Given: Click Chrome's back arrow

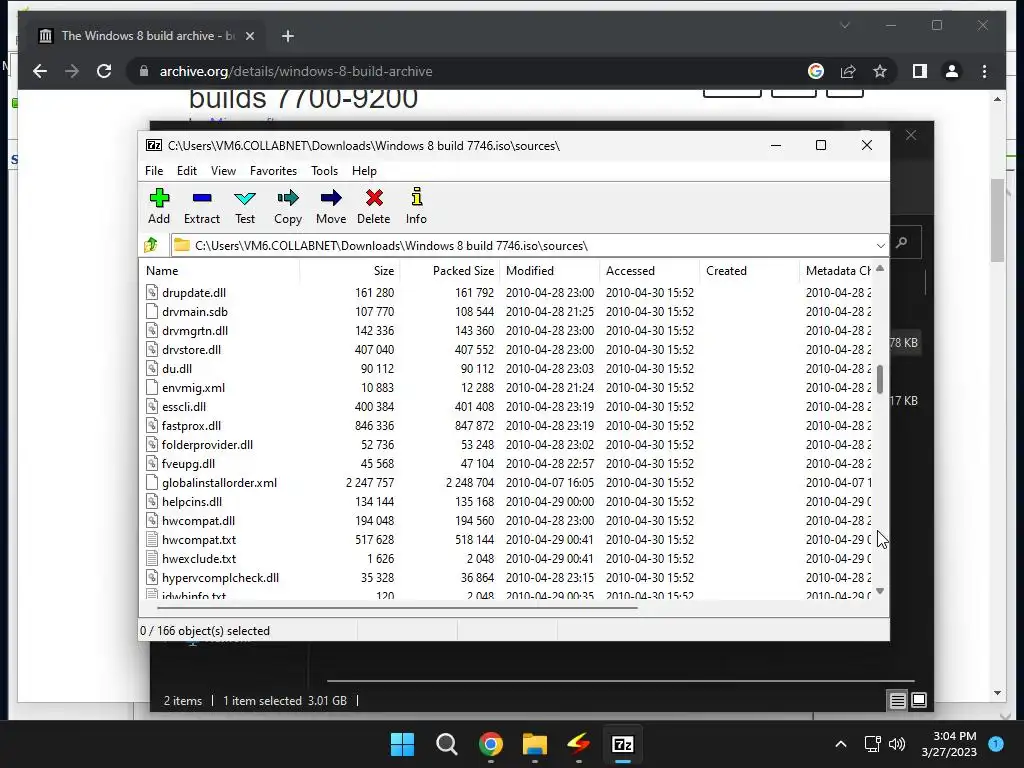Looking at the screenshot, I should point(40,71).
